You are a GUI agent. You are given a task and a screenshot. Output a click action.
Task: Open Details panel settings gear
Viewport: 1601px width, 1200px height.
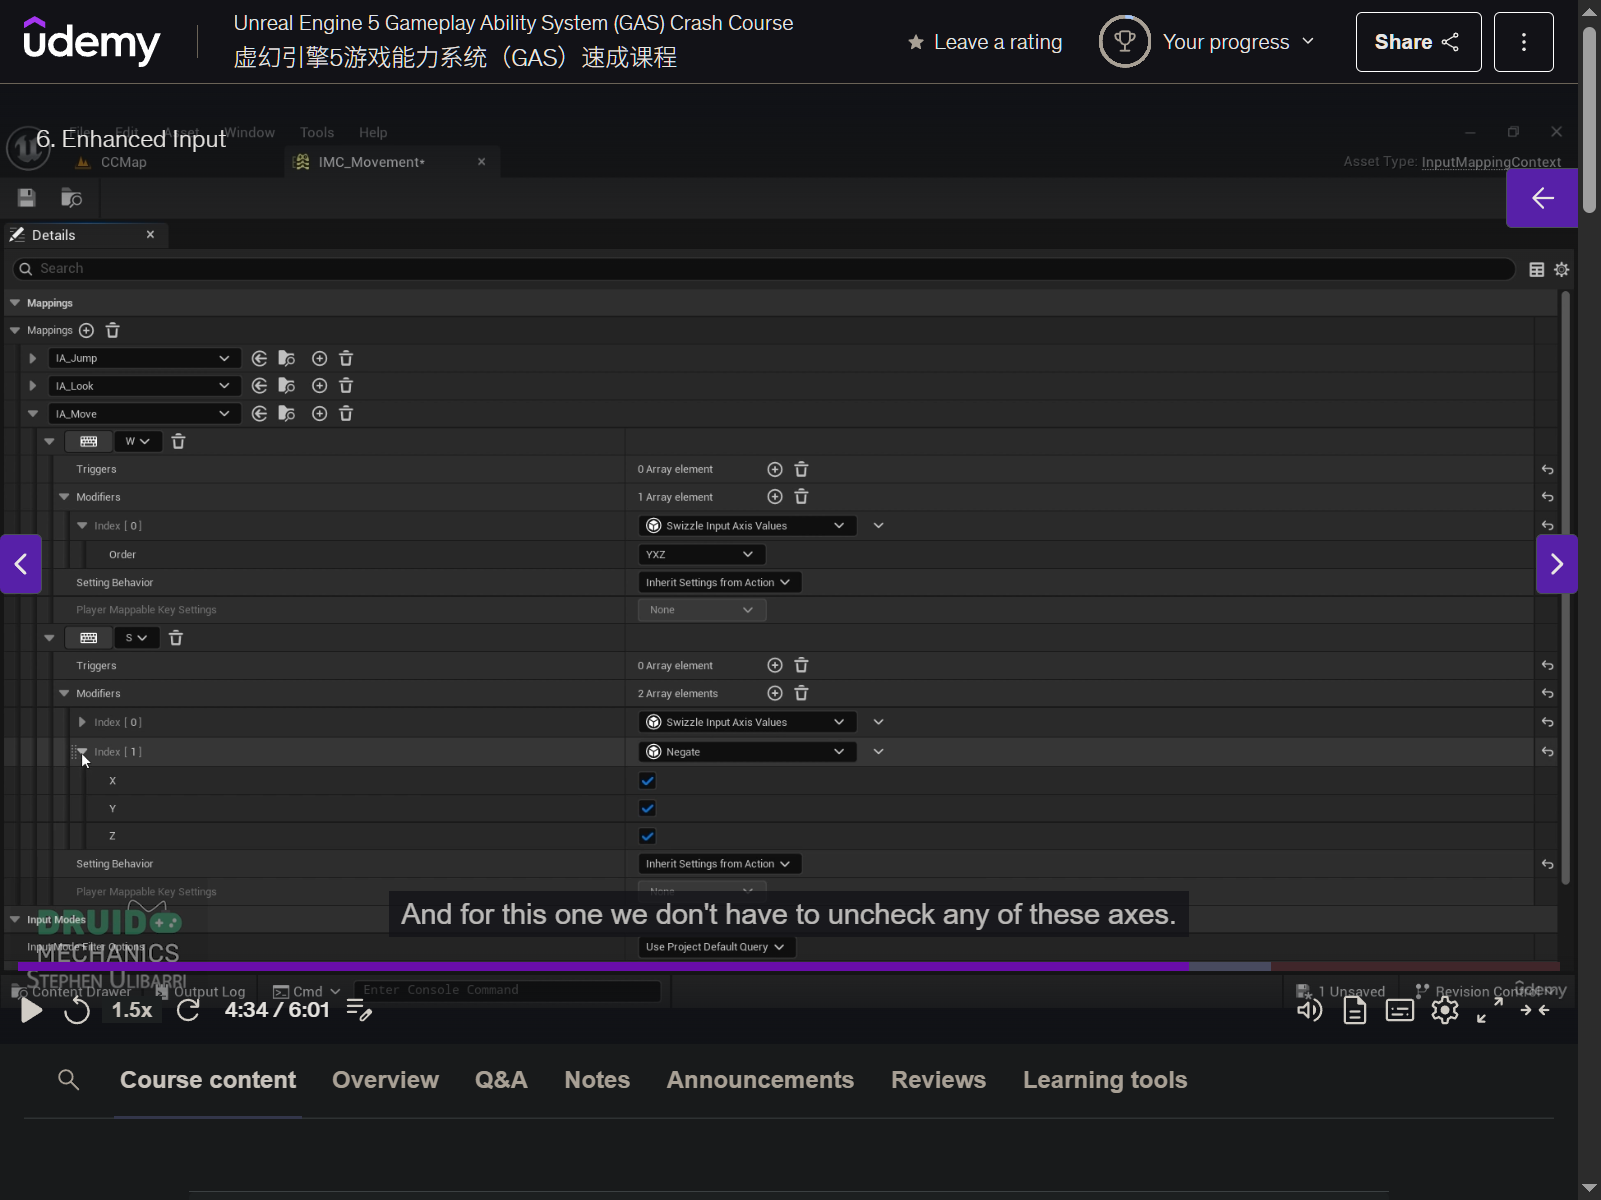1561,269
